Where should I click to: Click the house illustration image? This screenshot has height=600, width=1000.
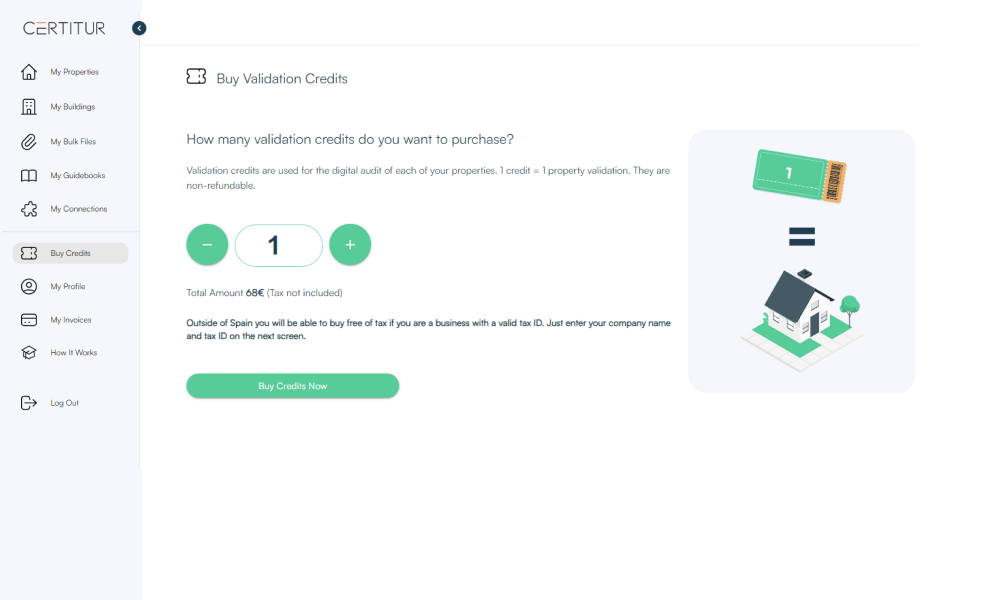801,319
